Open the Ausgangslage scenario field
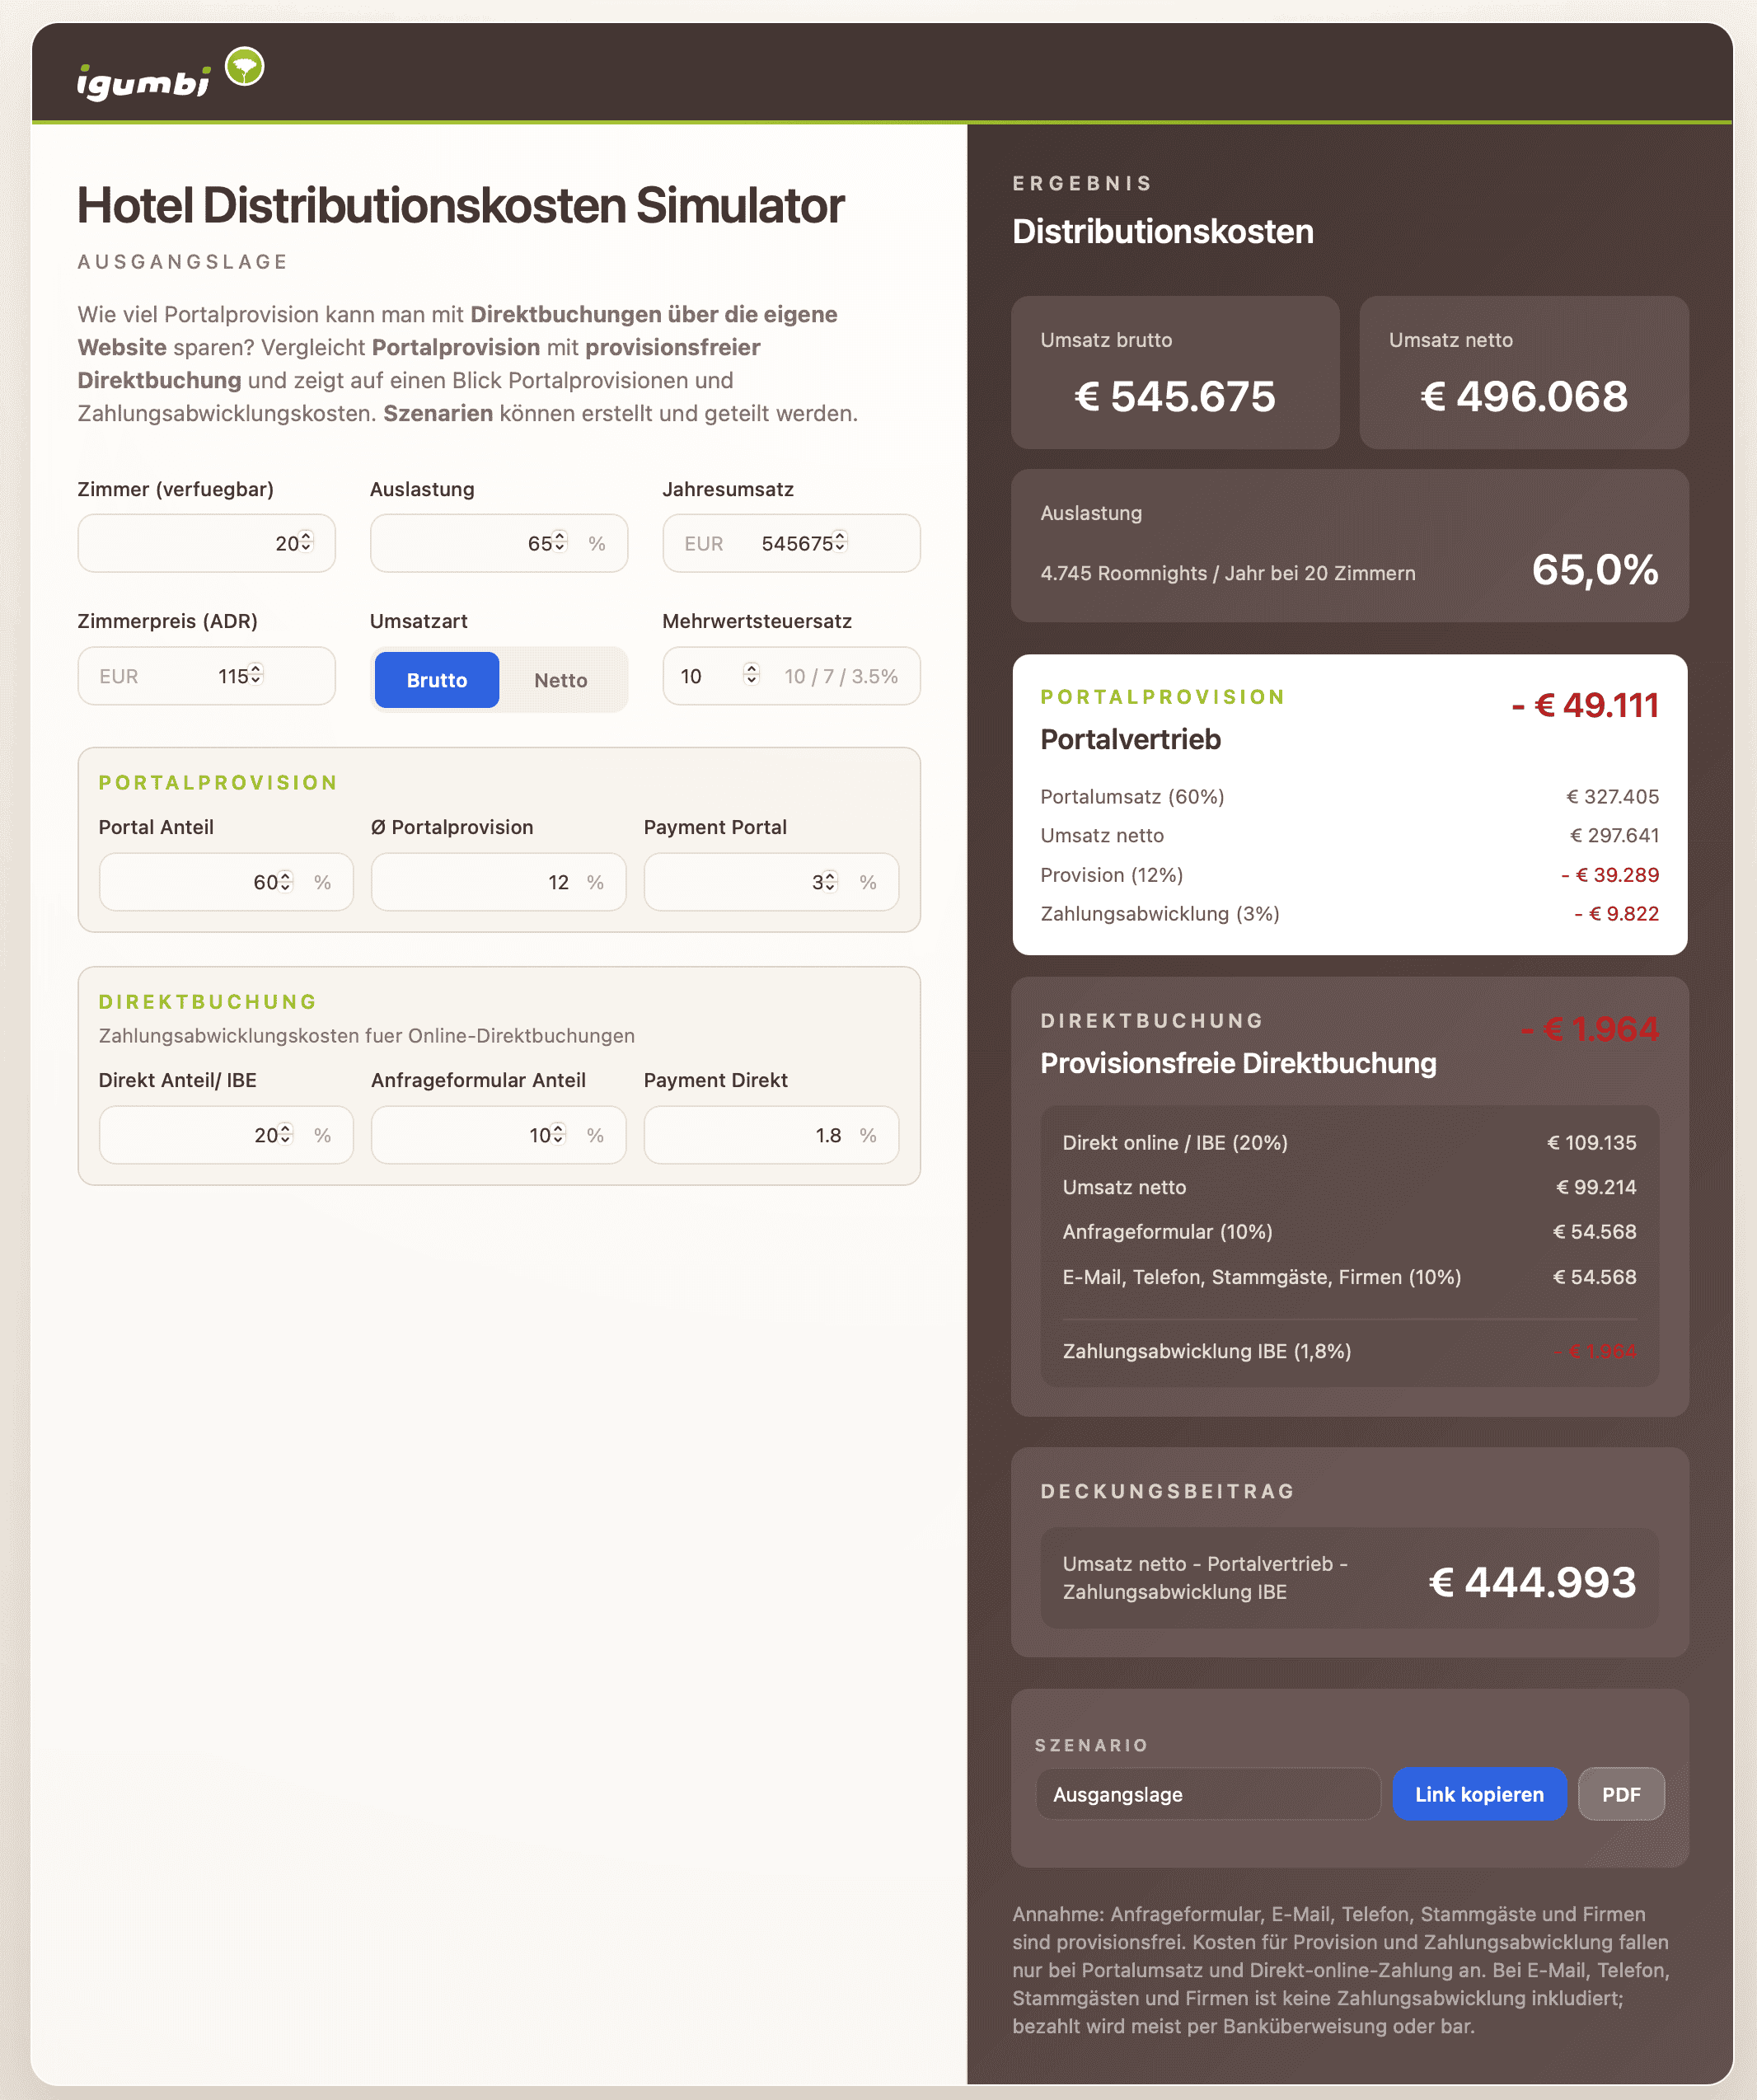Viewport: 1757px width, 2100px height. pos(1207,1794)
